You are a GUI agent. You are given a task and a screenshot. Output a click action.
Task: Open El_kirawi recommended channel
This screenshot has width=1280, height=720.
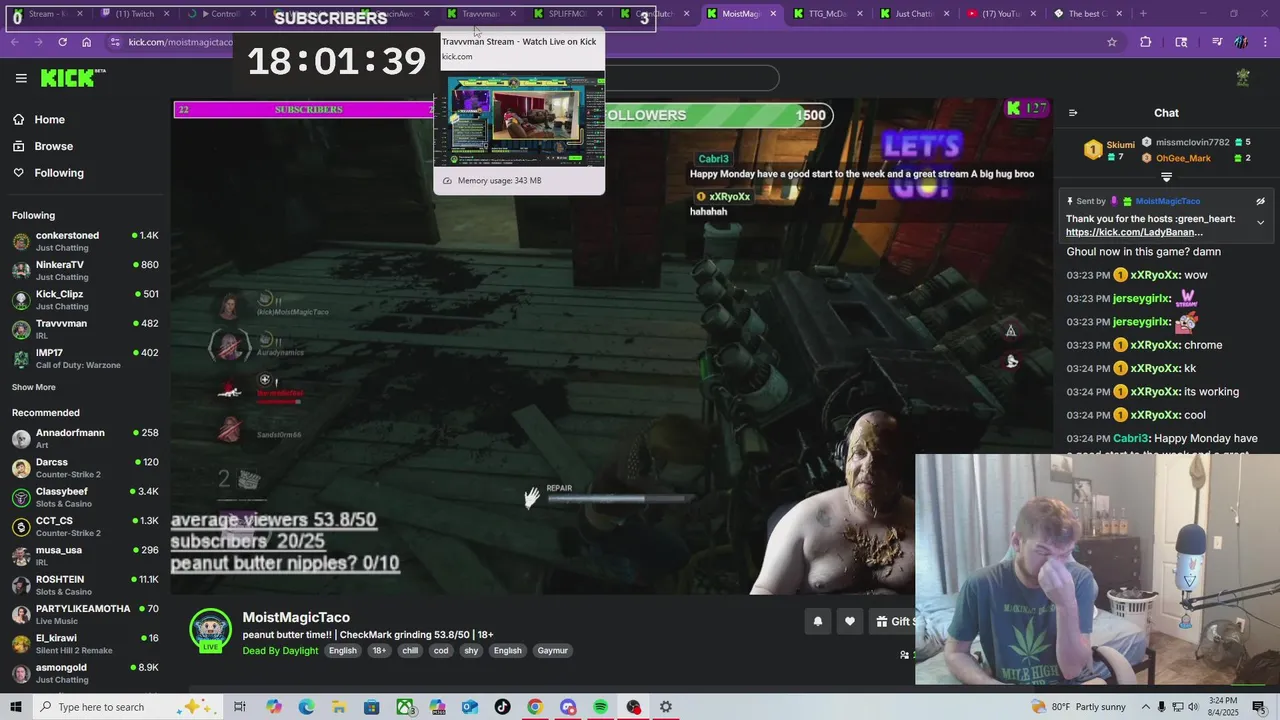[x=85, y=643]
